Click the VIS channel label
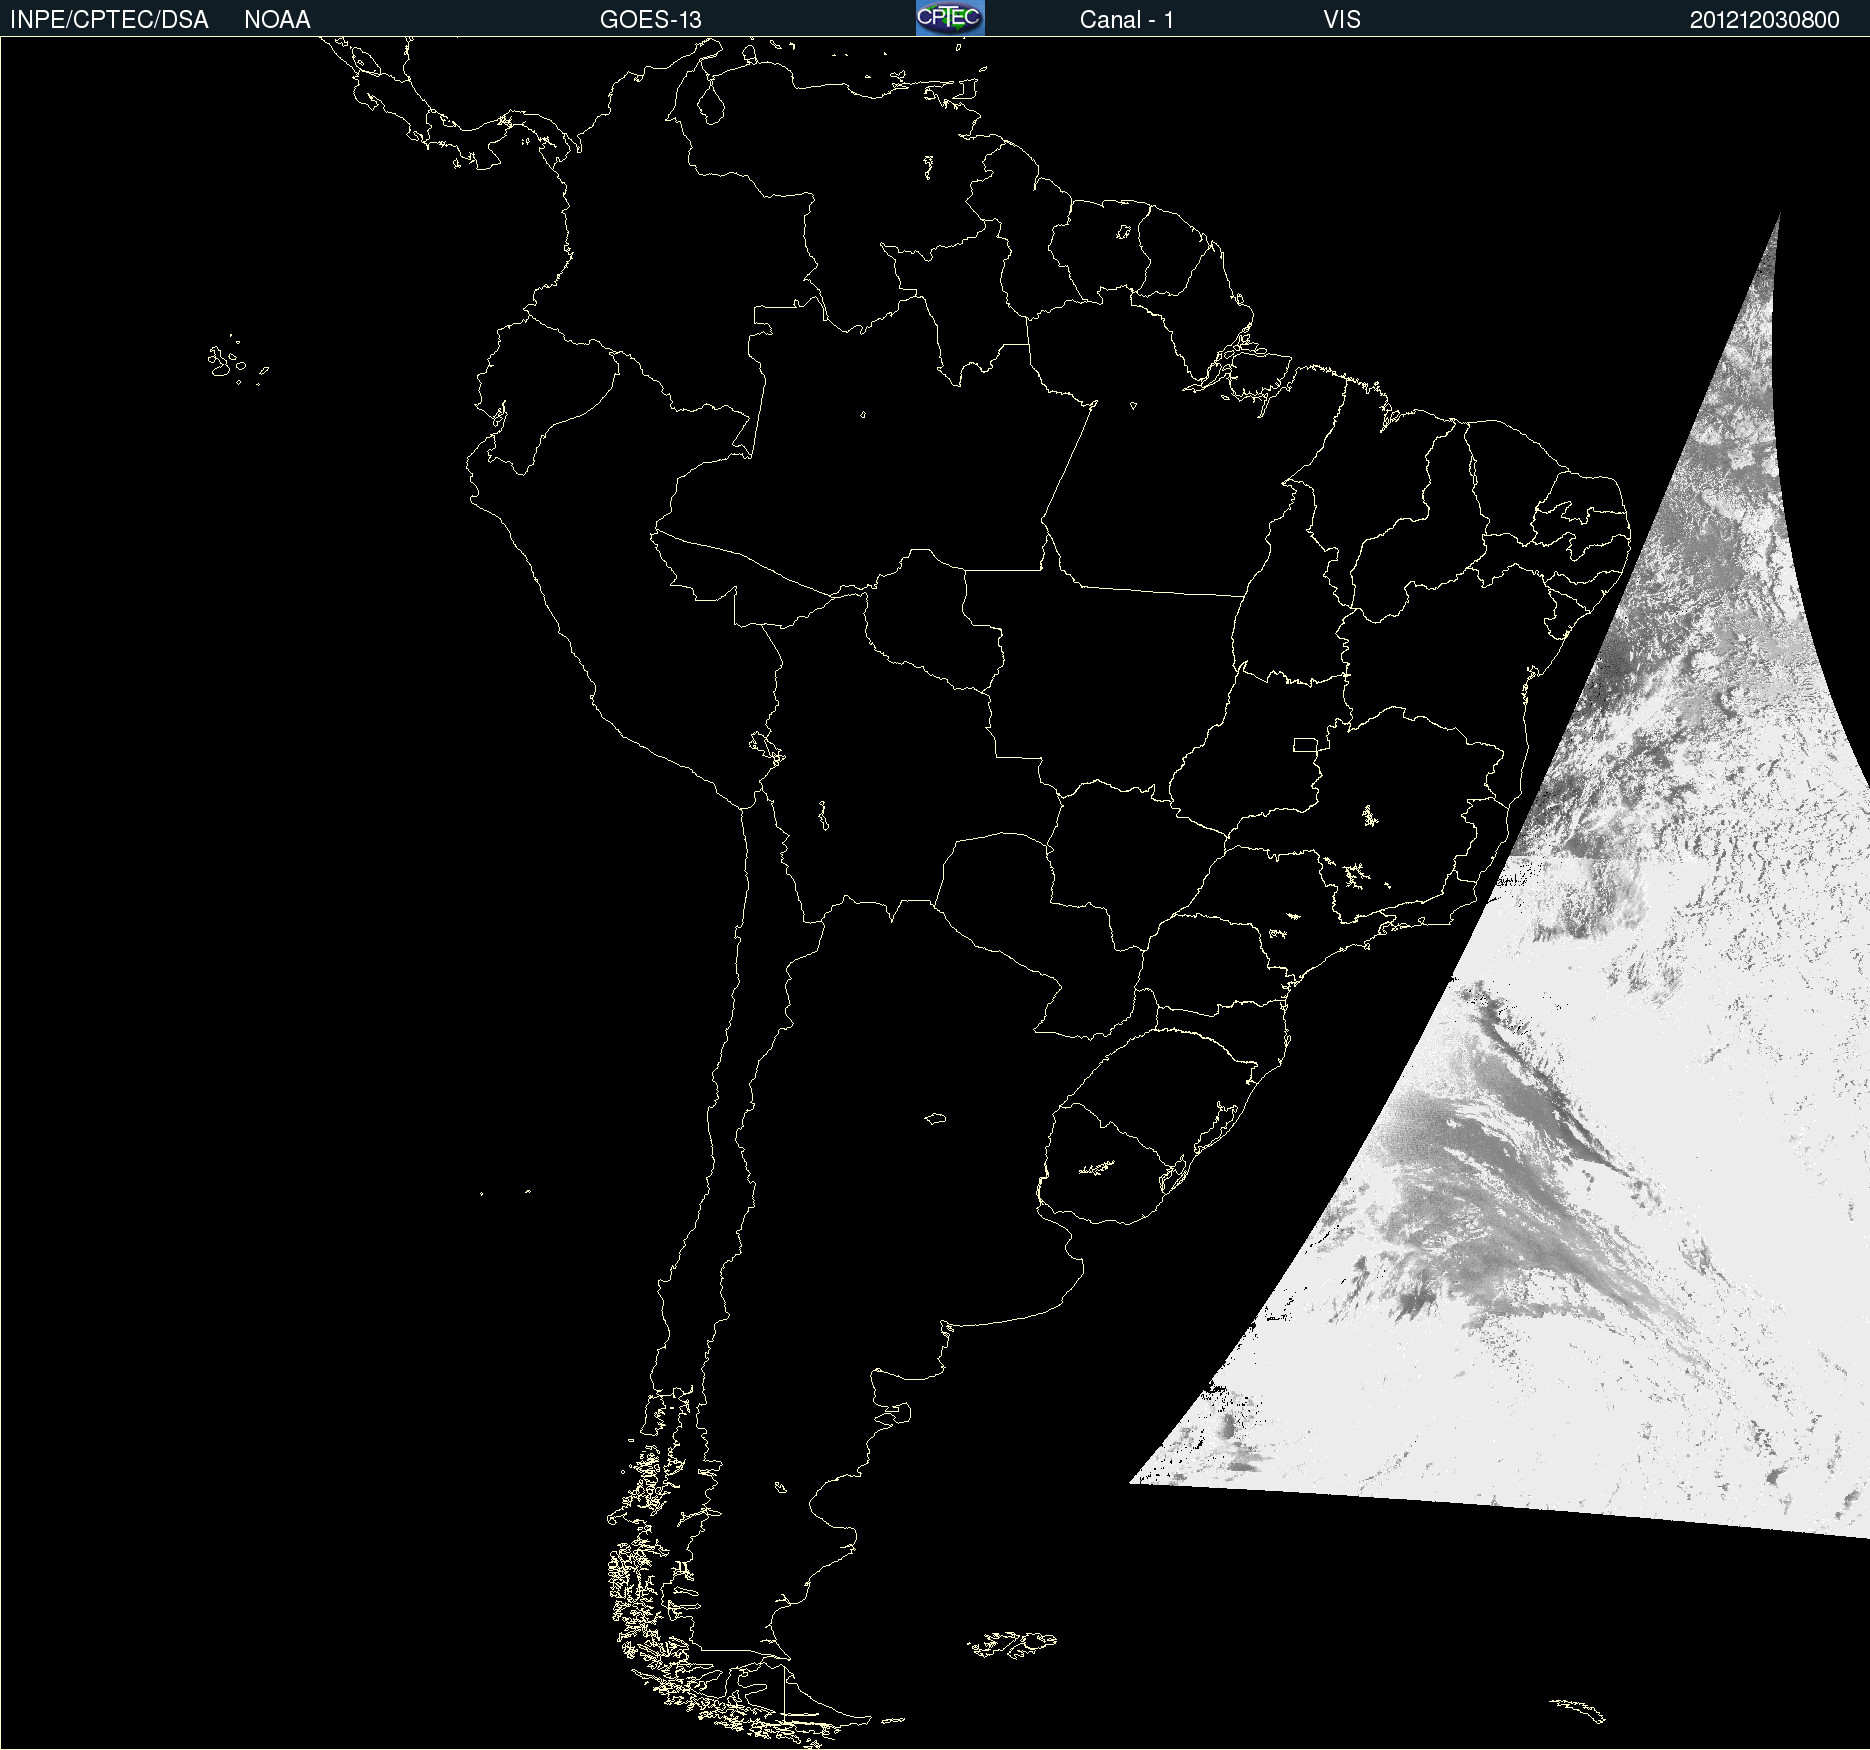1870x1750 pixels. [1341, 20]
